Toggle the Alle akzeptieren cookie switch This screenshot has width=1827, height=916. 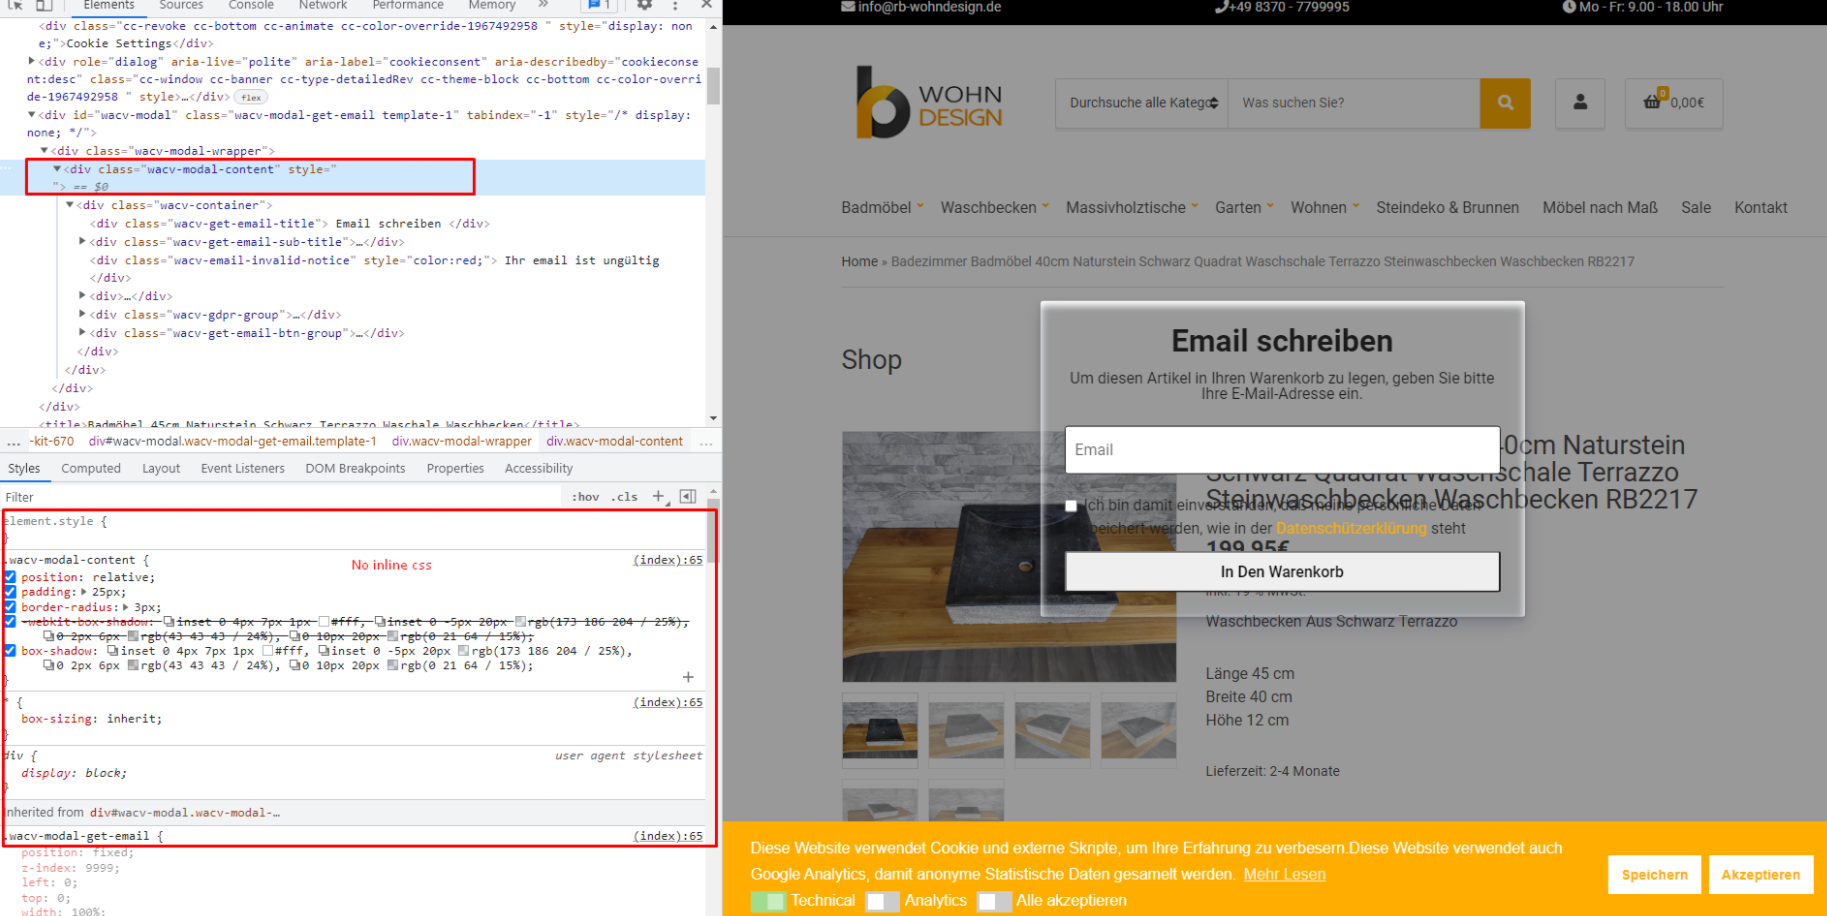click(994, 901)
